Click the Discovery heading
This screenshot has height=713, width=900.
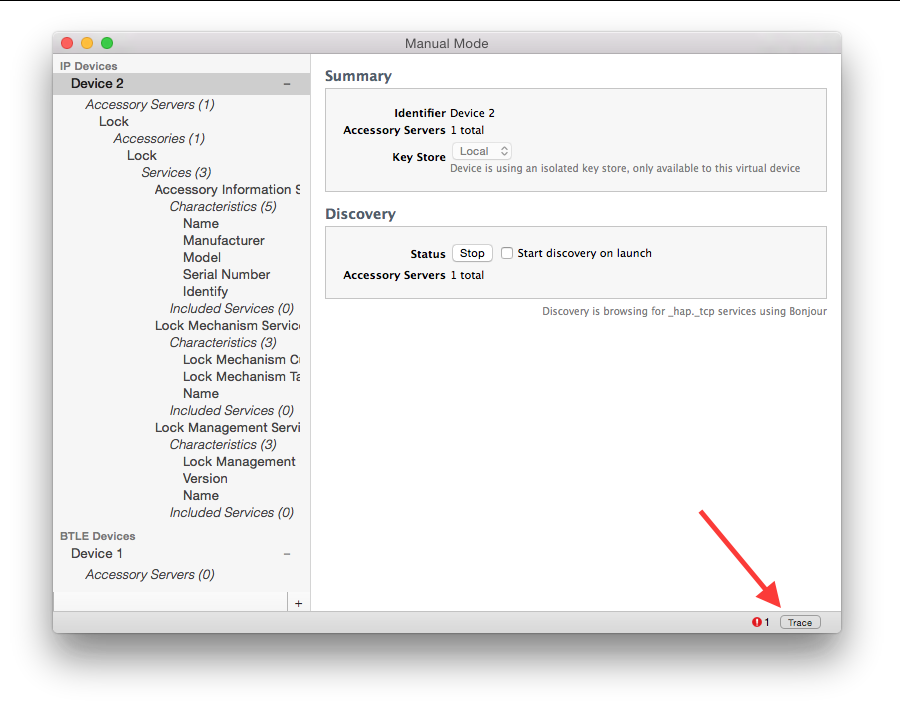360,214
